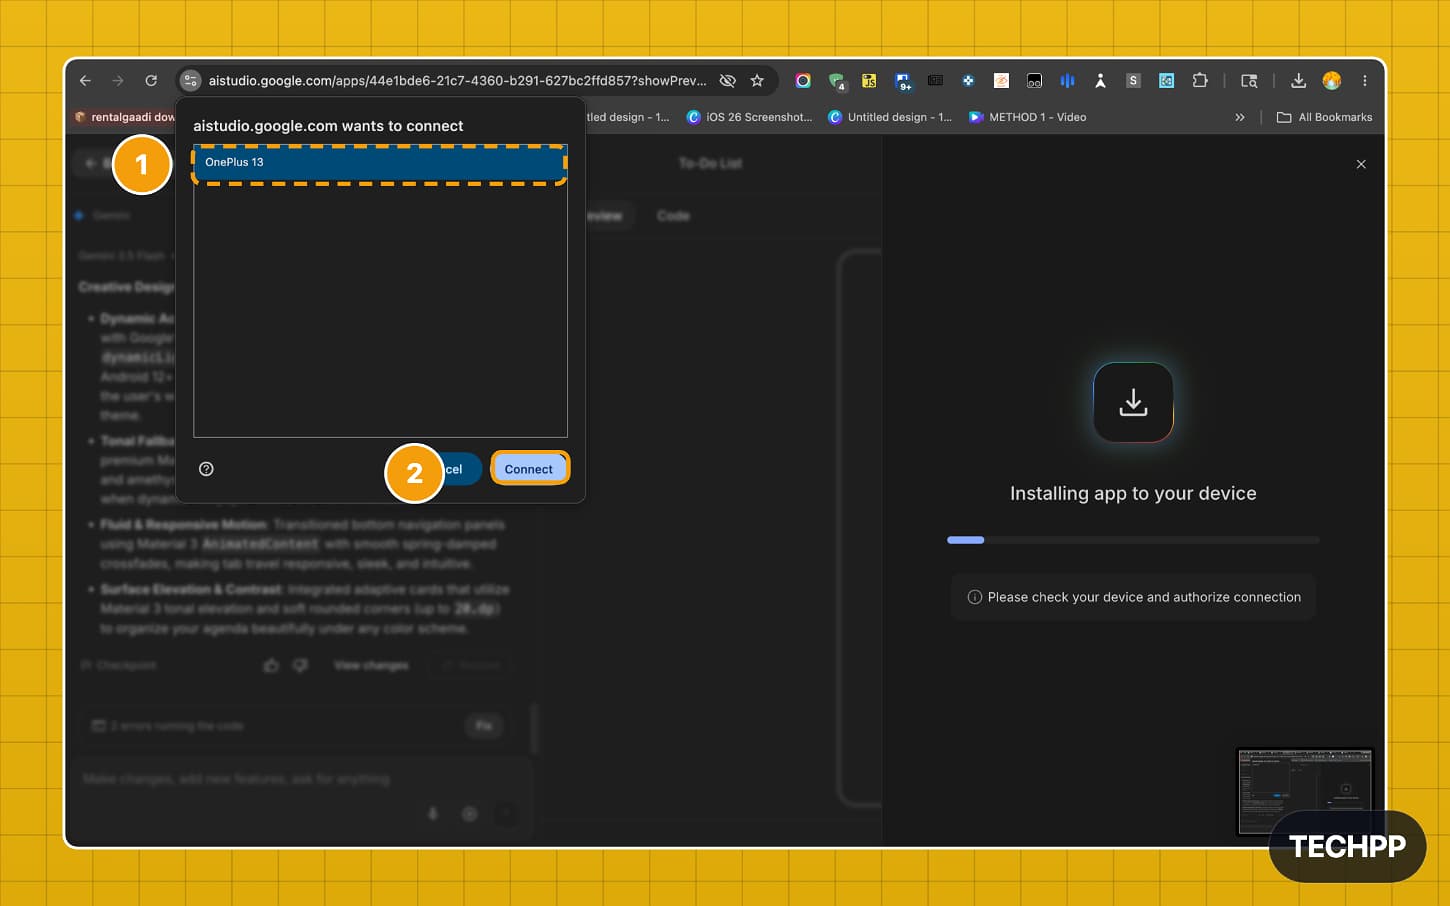Open the METHOD 1 - Video bookmark

[x=1028, y=117]
